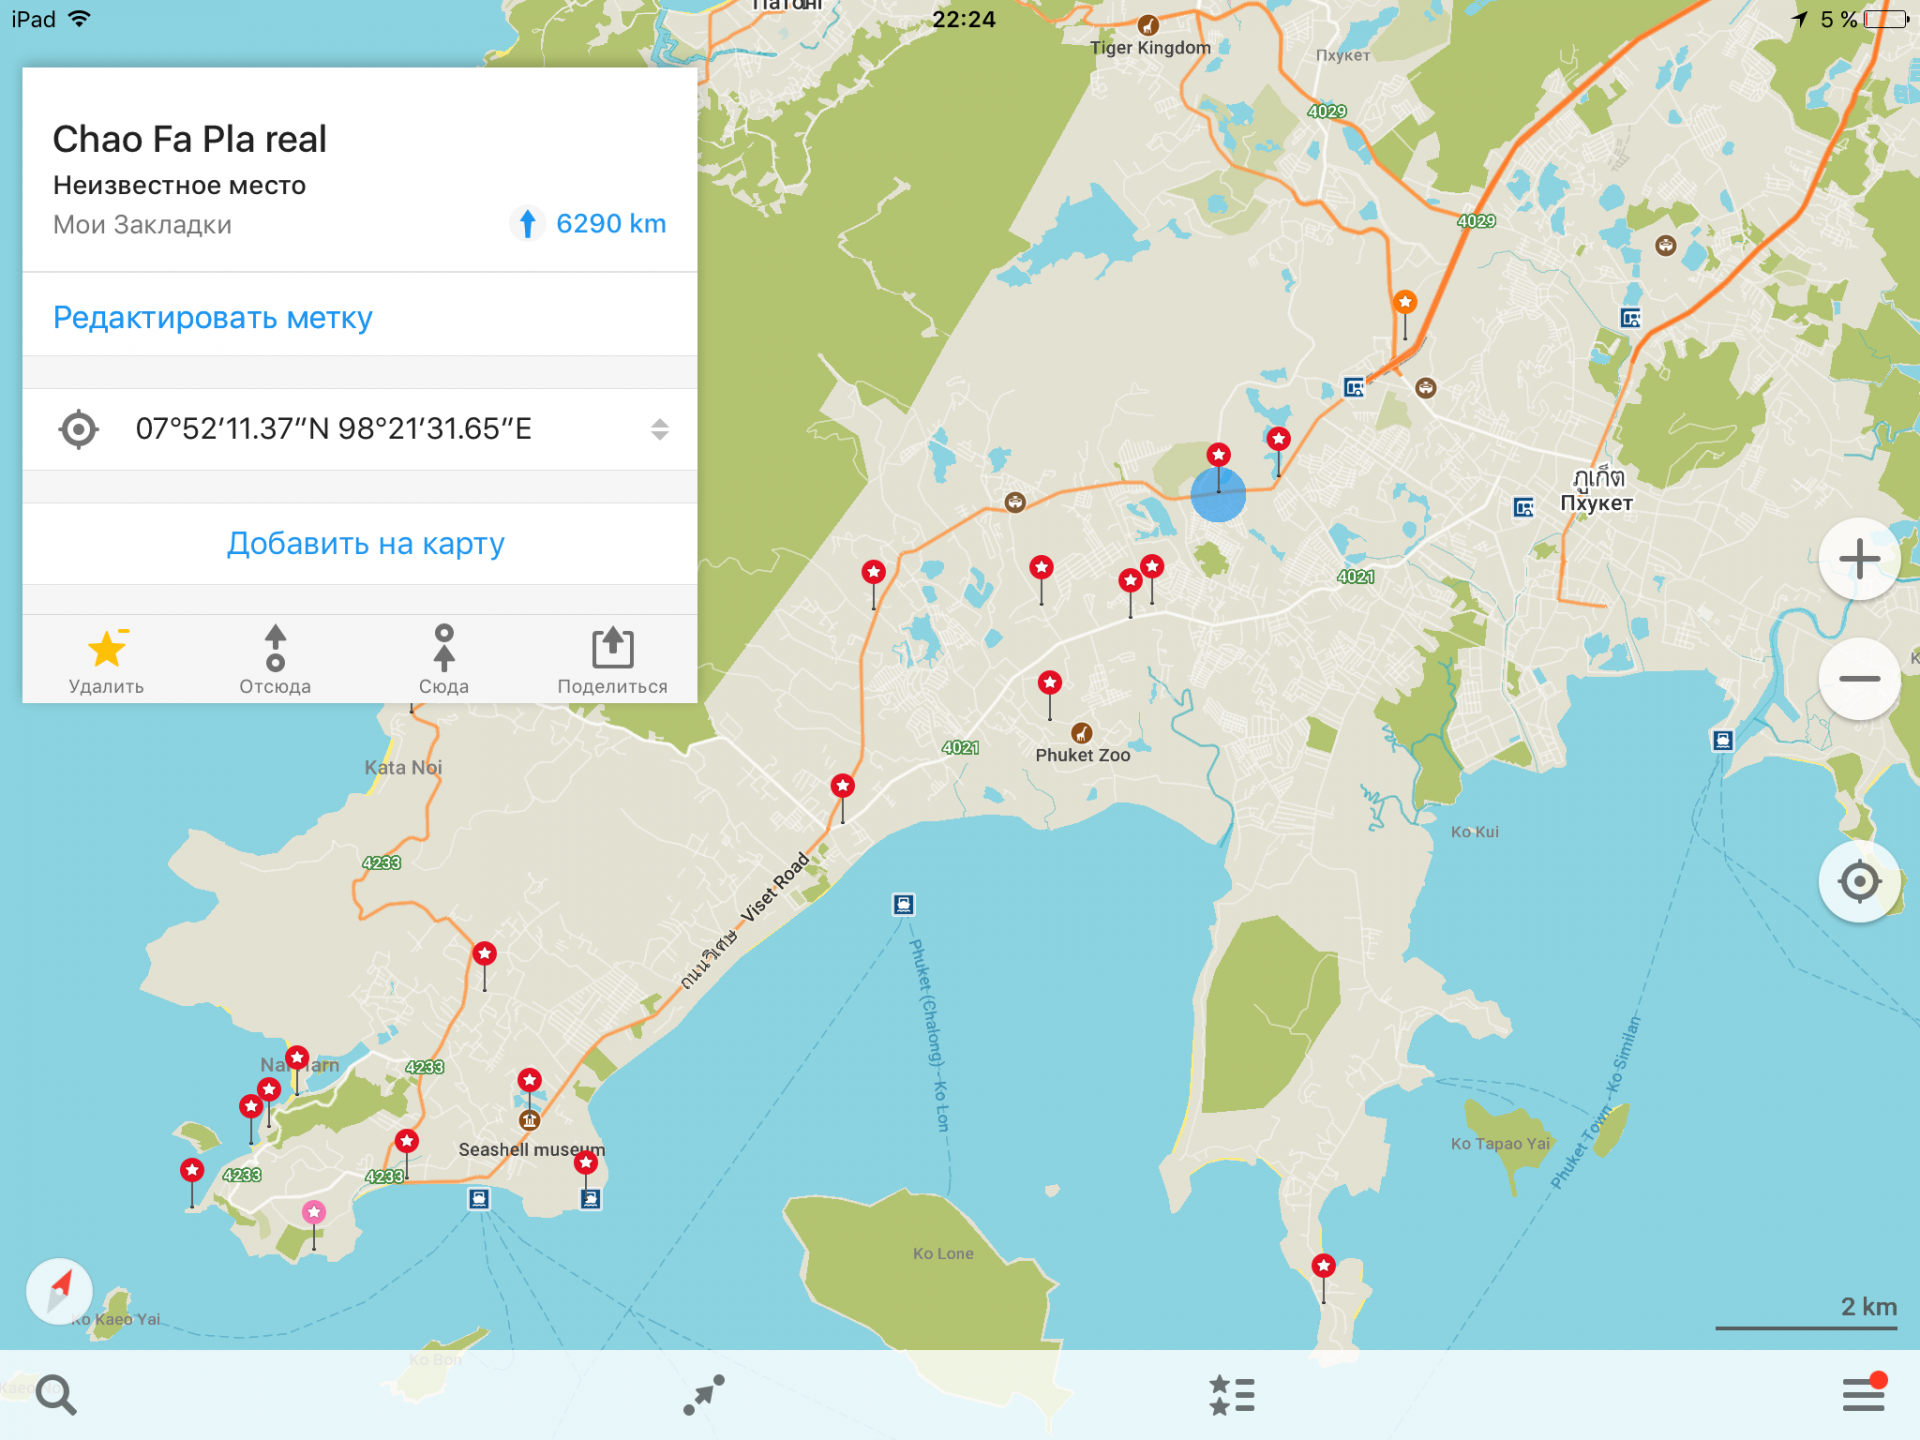
Task: Share place via Поделиться
Action: tap(612, 660)
